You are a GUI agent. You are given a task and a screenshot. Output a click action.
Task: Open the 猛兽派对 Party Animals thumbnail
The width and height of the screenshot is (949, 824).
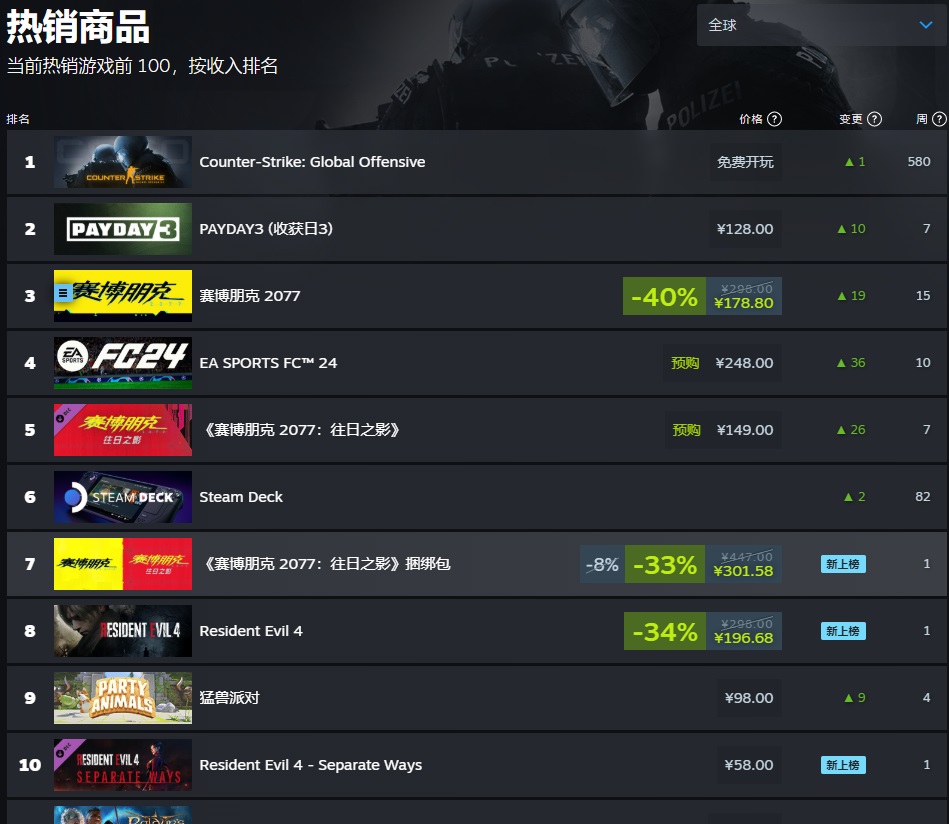[123, 697]
